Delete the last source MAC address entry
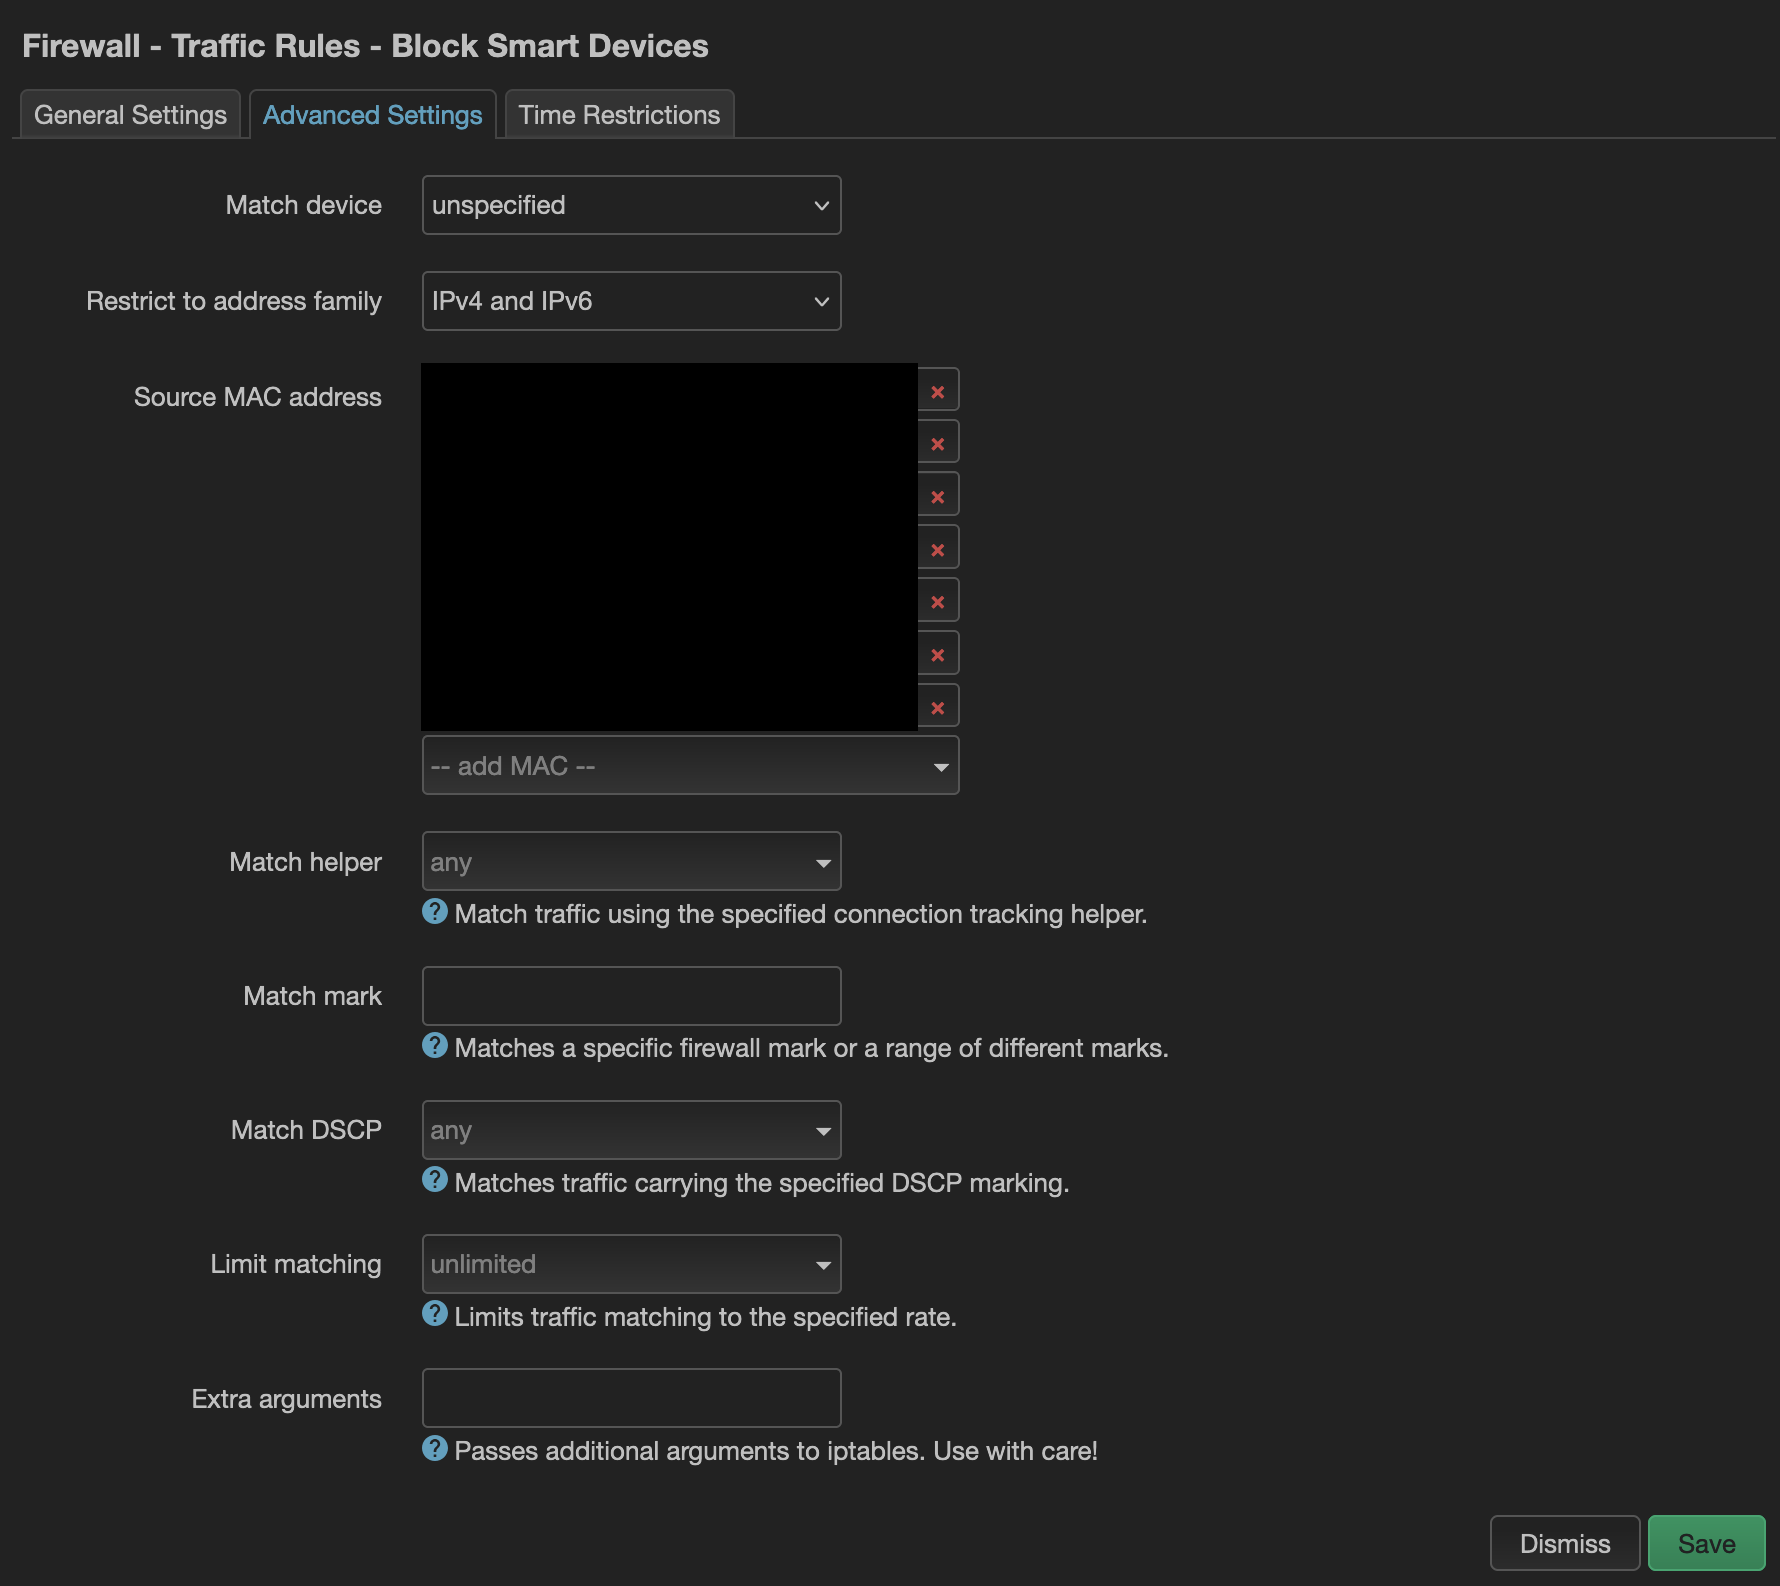The width and height of the screenshot is (1780, 1586). pos(938,707)
